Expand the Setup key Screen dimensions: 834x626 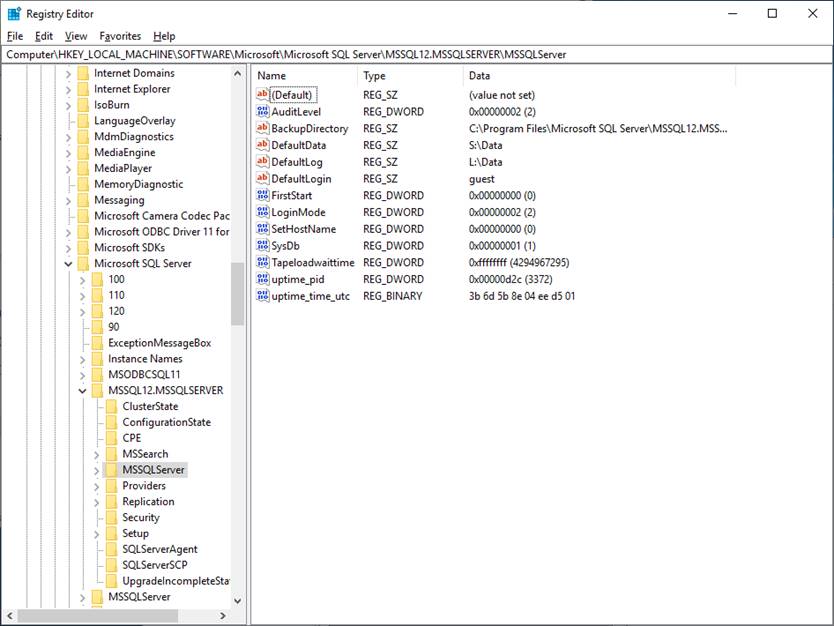(96, 533)
